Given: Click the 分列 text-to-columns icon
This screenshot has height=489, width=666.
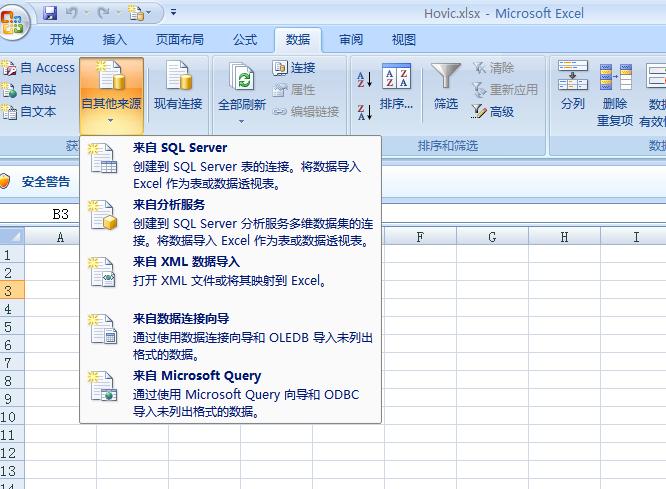Looking at the screenshot, I should (x=573, y=75).
